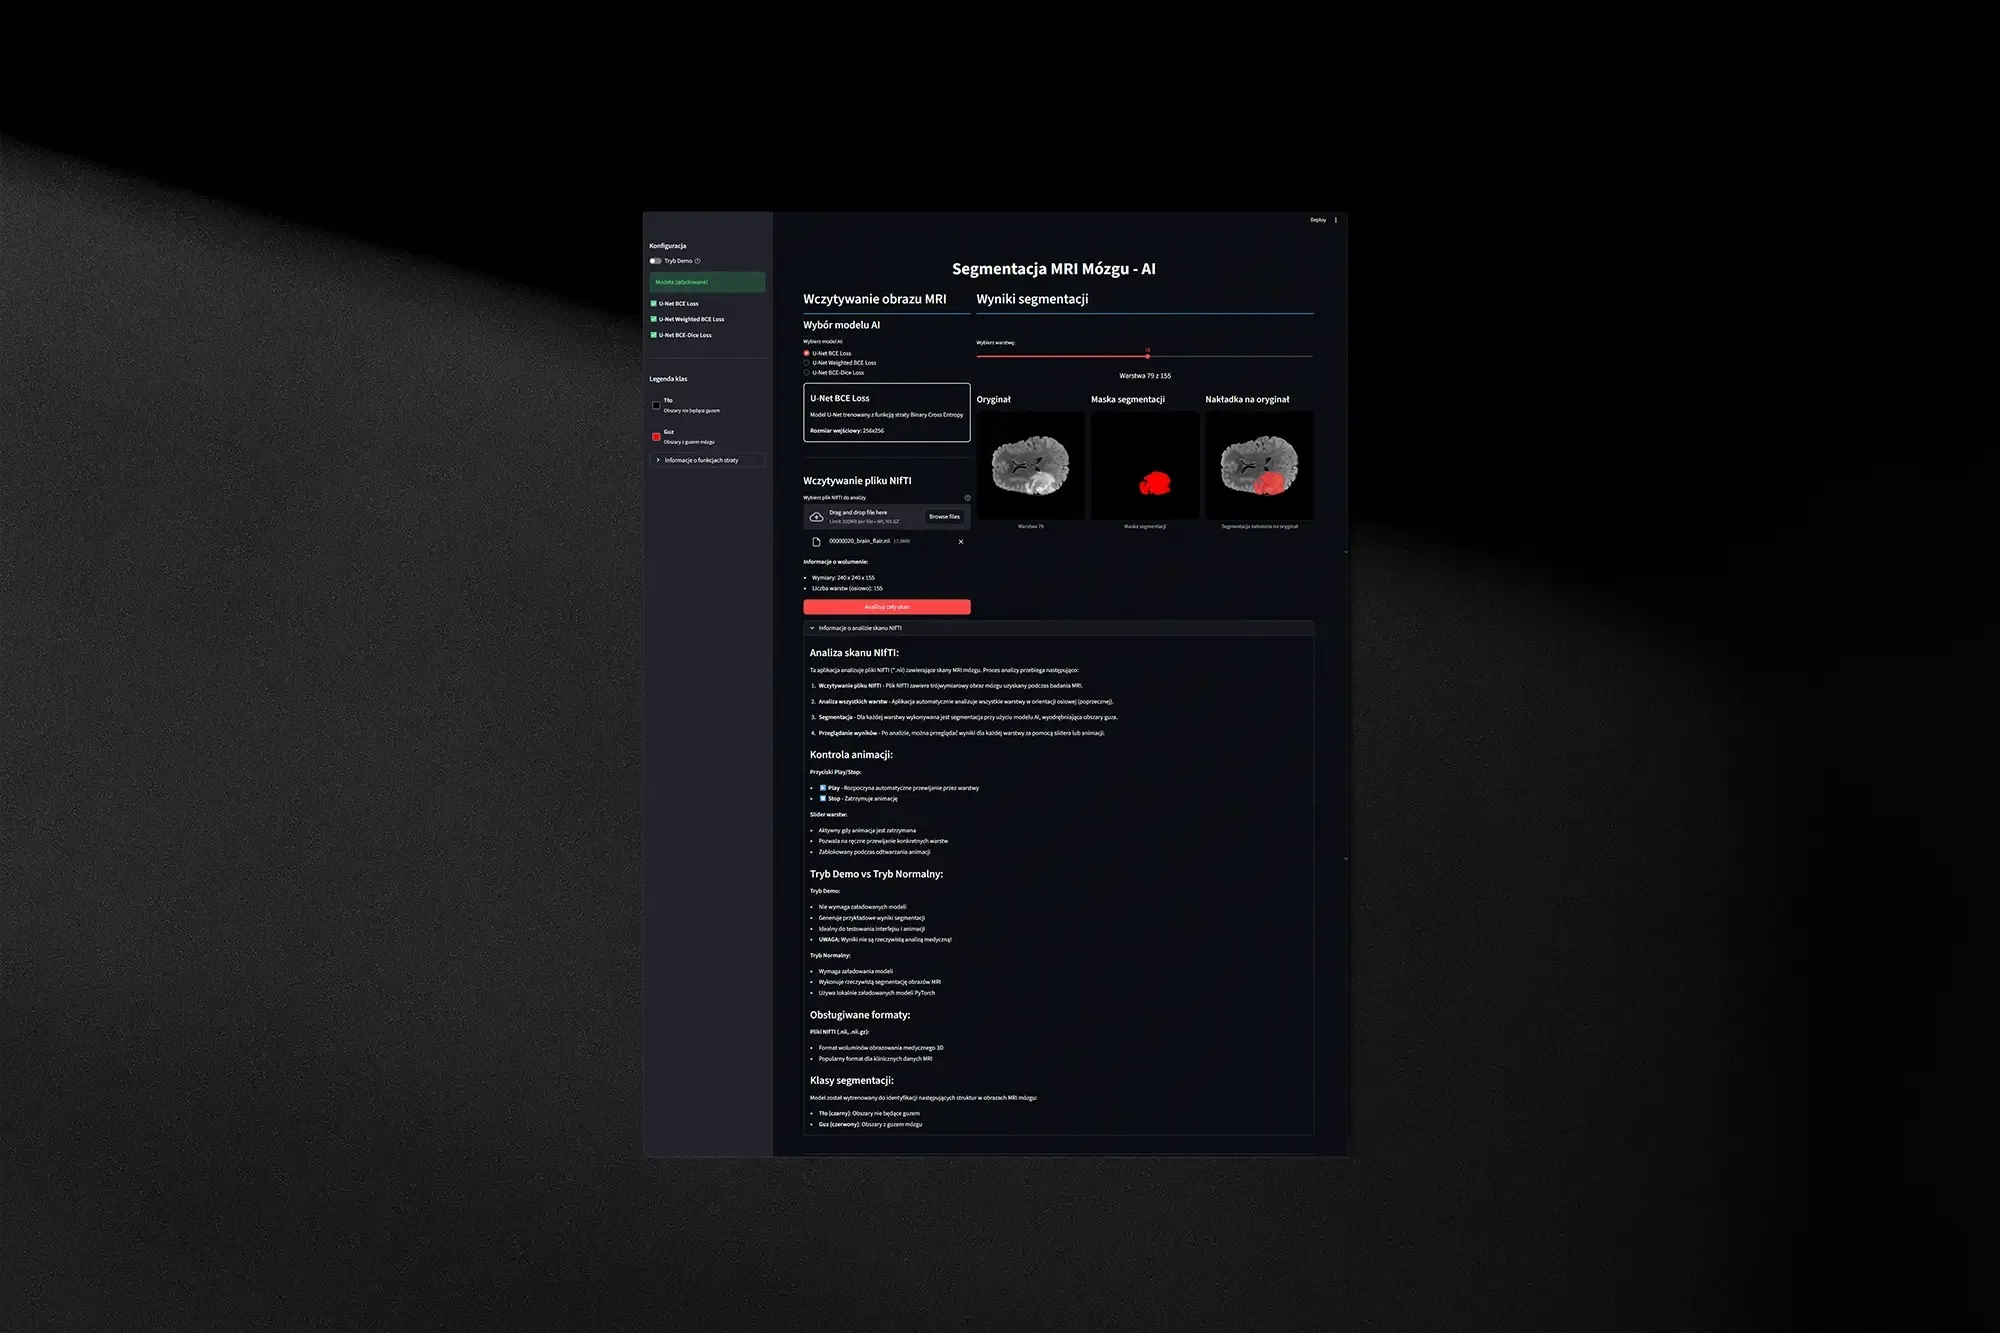
Task: Select the U-Net Weighted BCE Loss radio option
Action: pos(807,363)
